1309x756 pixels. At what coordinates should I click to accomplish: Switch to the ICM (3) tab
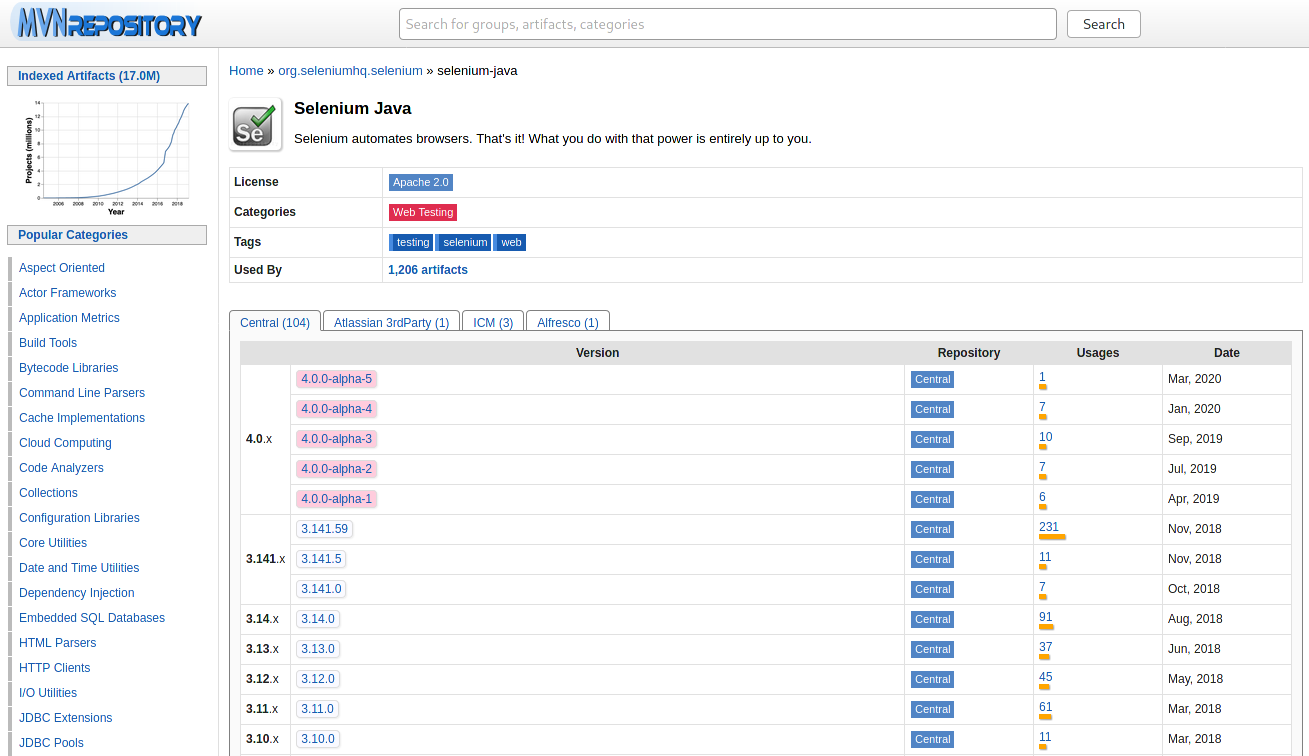tap(493, 322)
